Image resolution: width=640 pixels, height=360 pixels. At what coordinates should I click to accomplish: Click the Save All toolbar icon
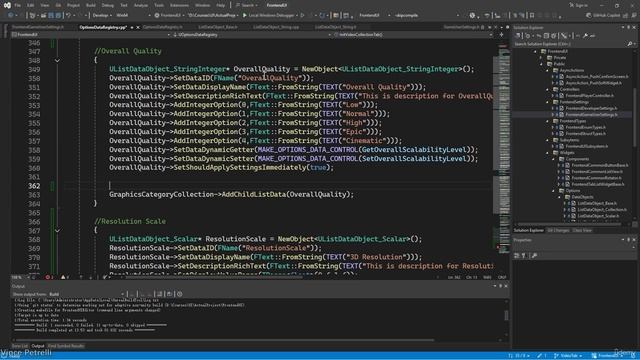tap(58, 16)
